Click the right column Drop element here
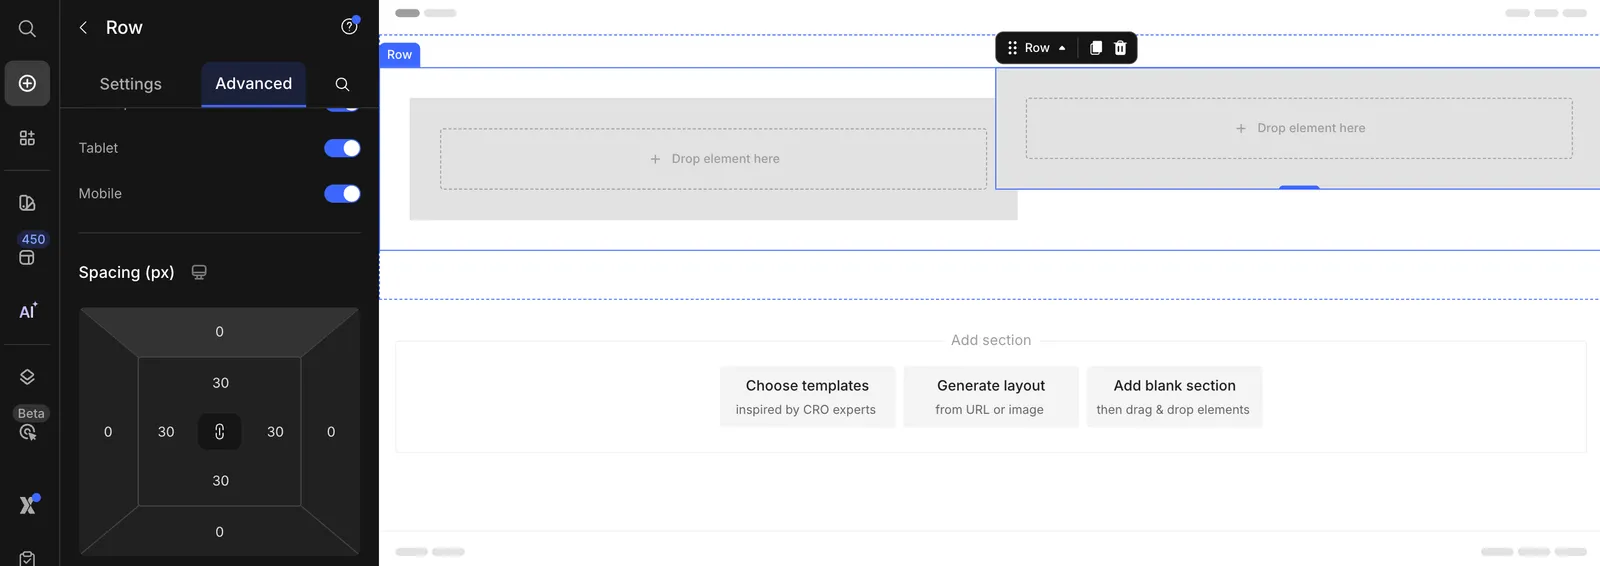 [1299, 128]
